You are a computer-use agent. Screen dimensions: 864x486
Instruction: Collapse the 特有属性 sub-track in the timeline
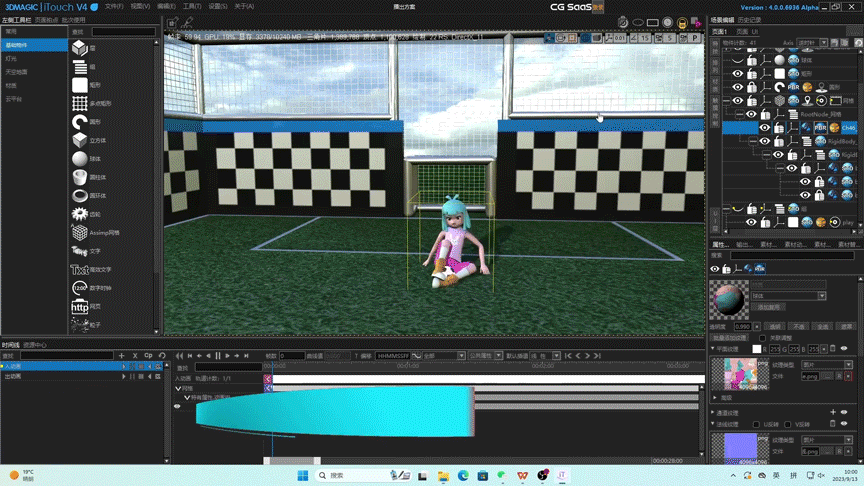(x=187, y=397)
